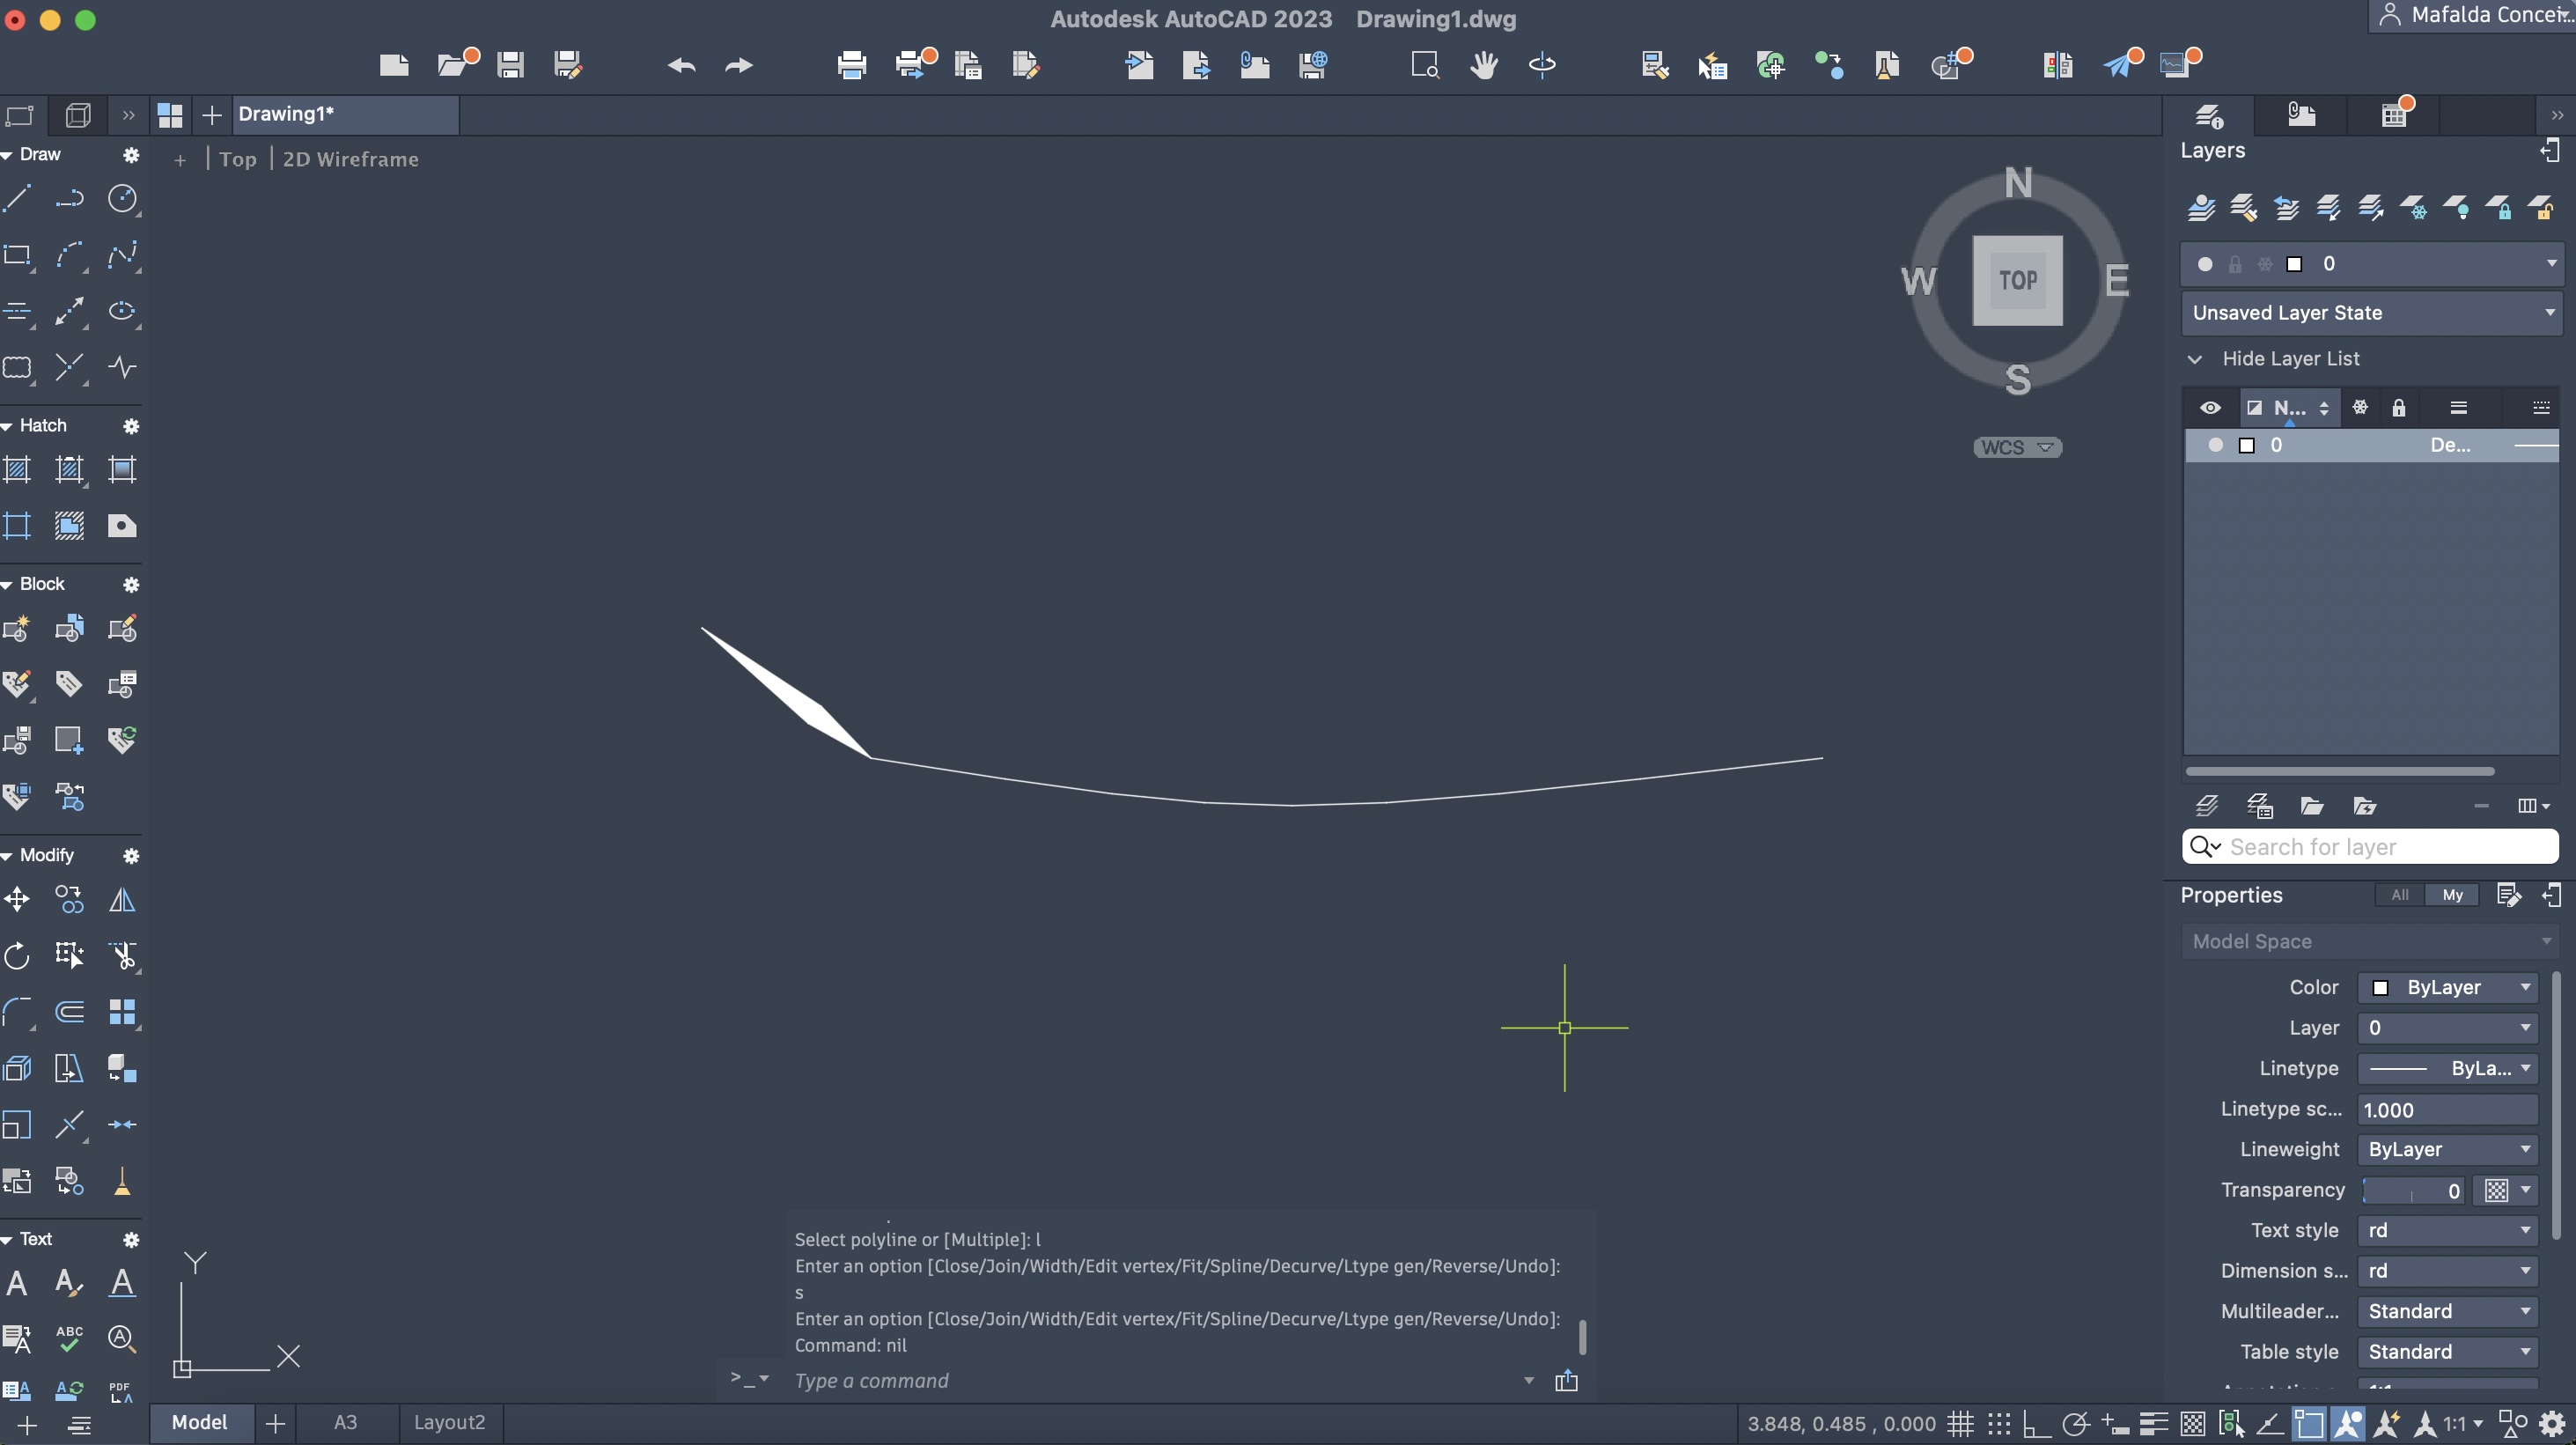Click the Pan hand tool in toolbar

click(x=1483, y=66)
